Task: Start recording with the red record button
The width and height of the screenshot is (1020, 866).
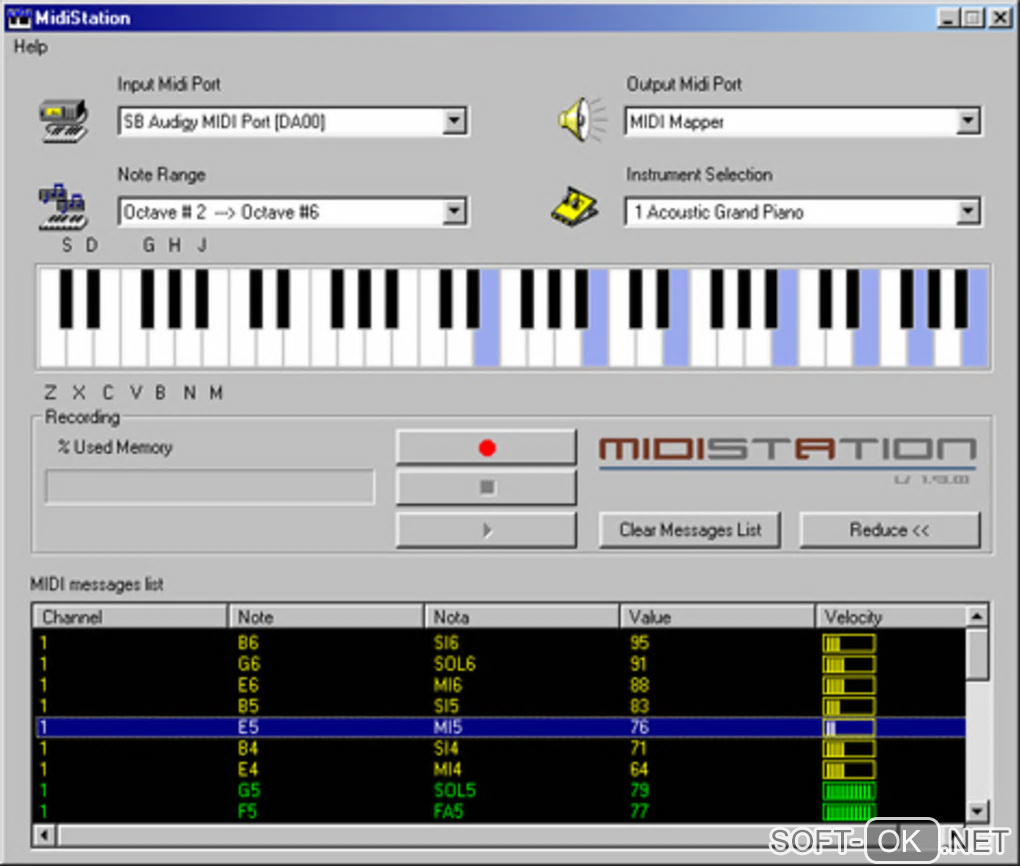Action: pos(487,448)
